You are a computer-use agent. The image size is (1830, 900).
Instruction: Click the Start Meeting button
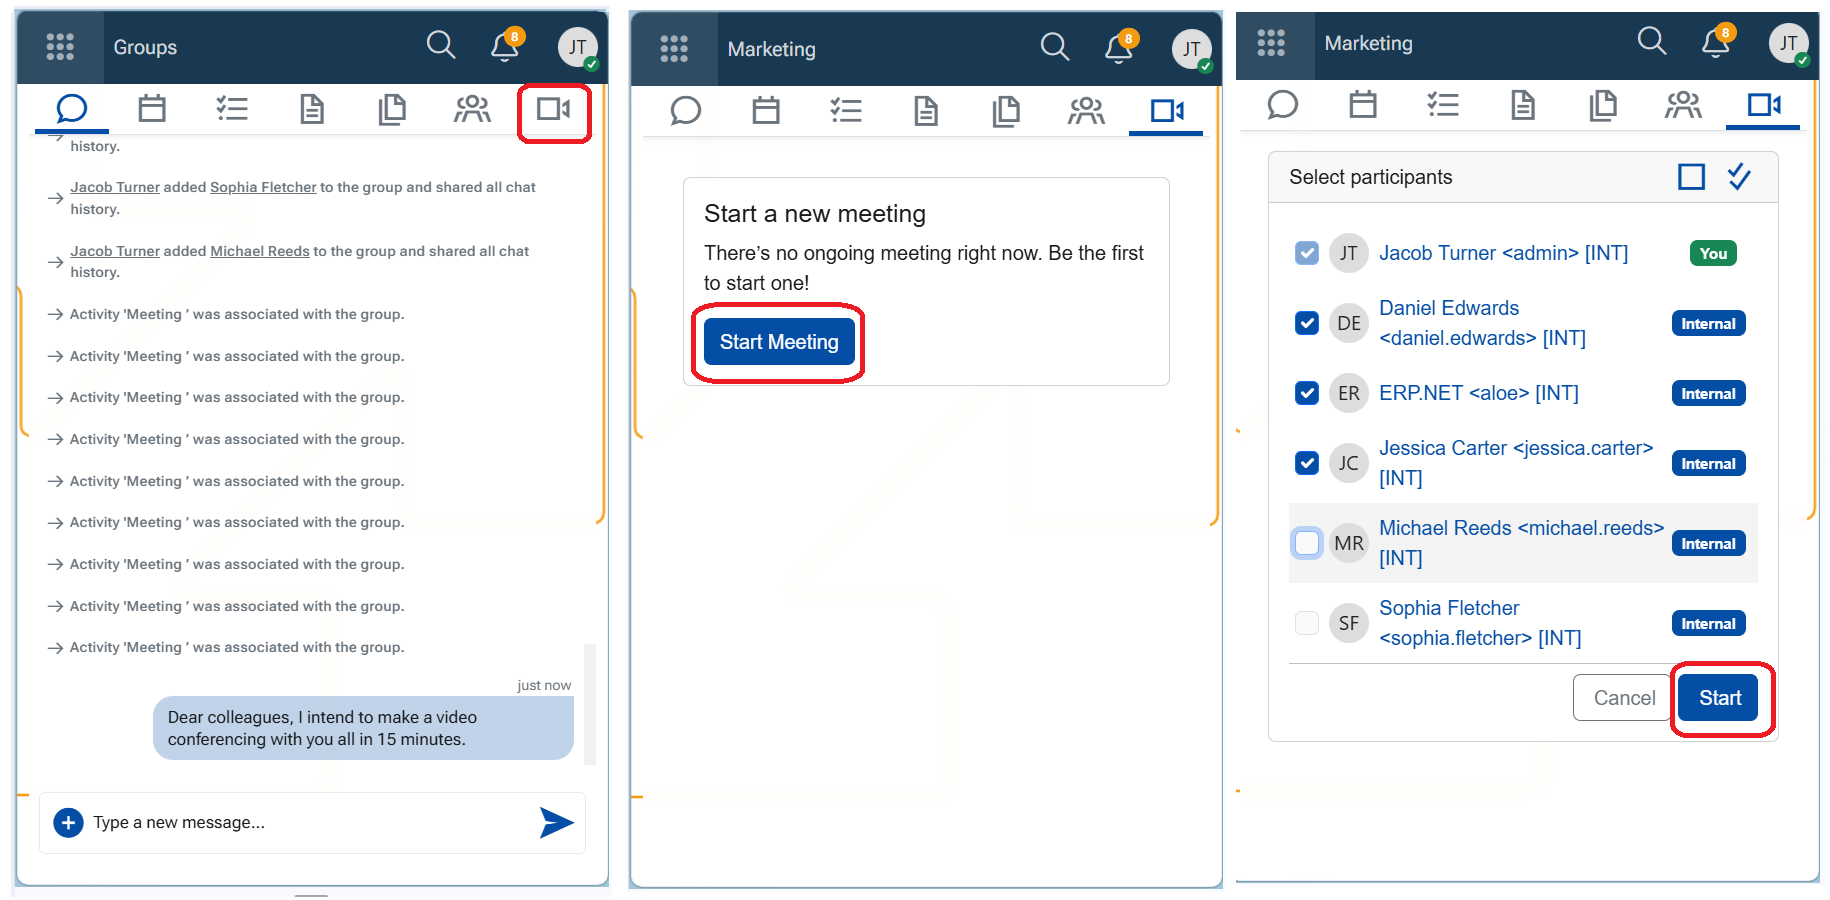tap(779, 342)
